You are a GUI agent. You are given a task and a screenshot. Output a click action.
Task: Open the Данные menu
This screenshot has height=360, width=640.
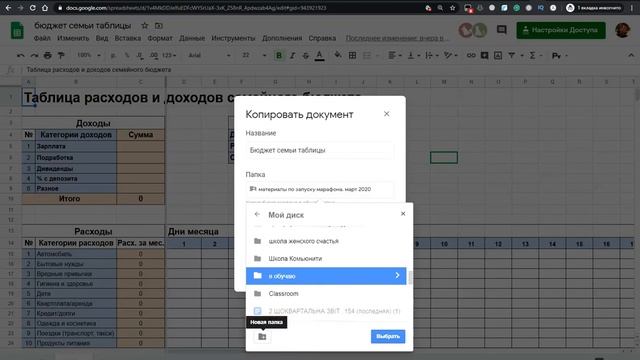point(192,38)
